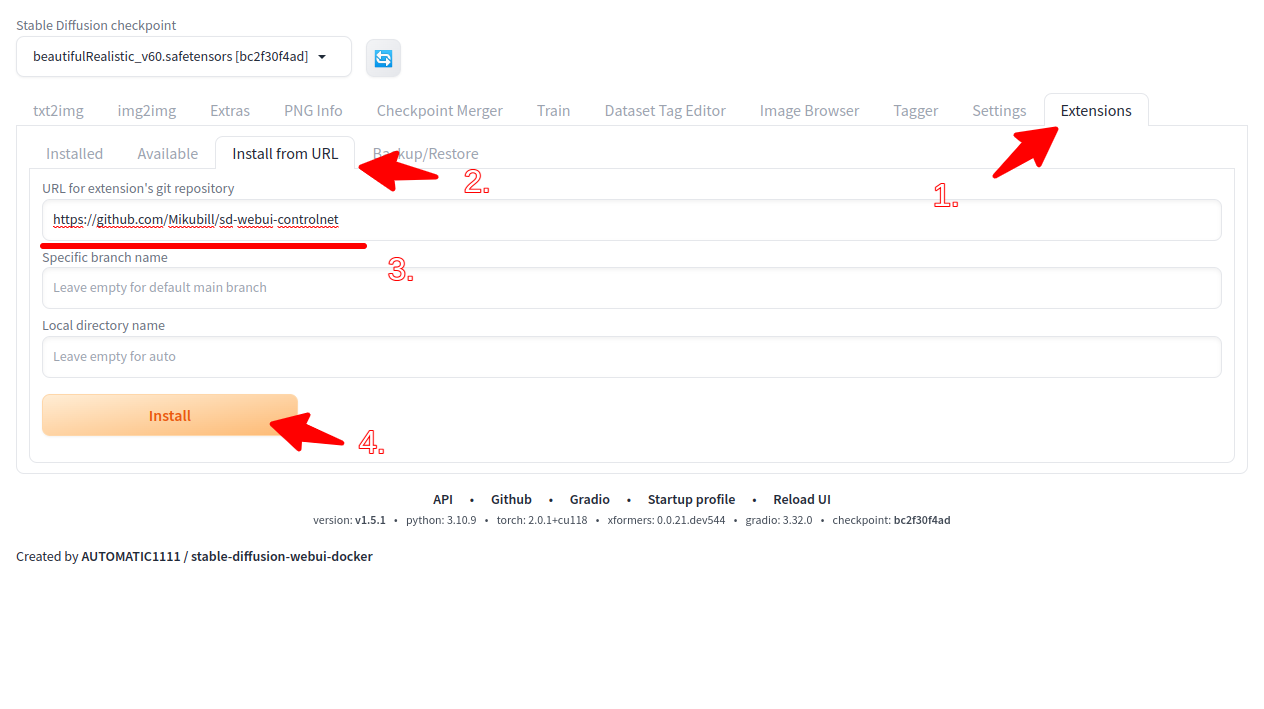Click Reload UI in the footer
Image resolution: width=1264 pixels, height=709 pixels.
(802, 499)
